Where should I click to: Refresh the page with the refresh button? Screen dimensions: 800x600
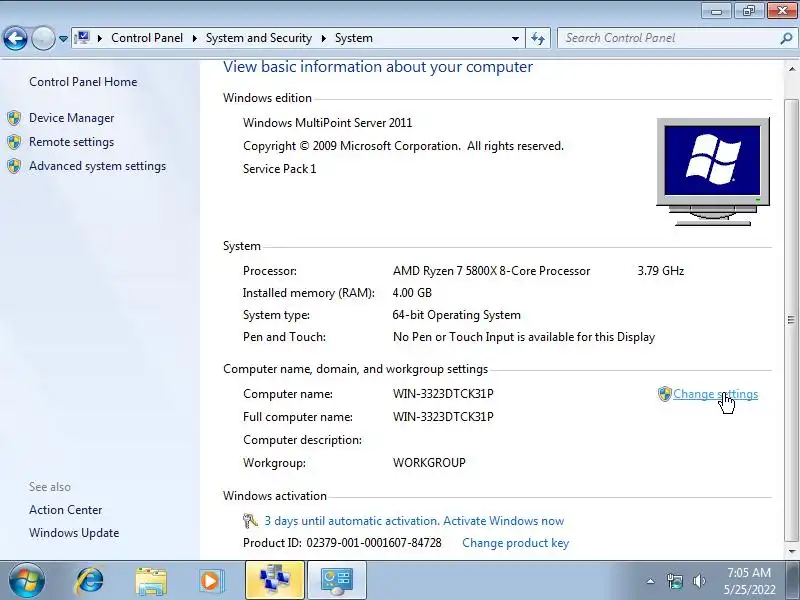point(538,38)
